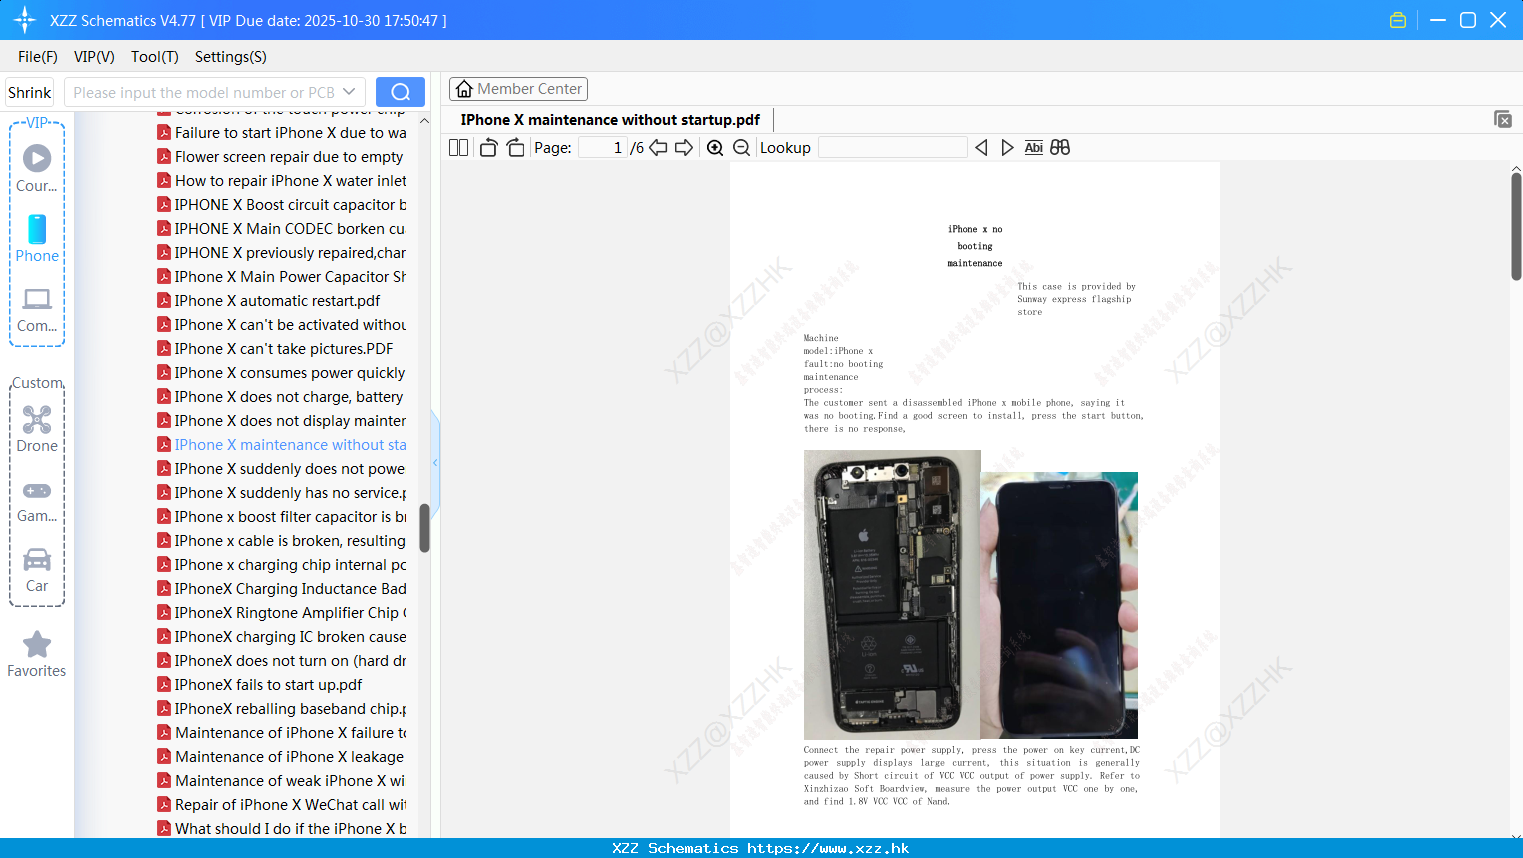Click the www.xzz.hk link in status bar
The image size is (1523, 858).
tap(828, 848)
